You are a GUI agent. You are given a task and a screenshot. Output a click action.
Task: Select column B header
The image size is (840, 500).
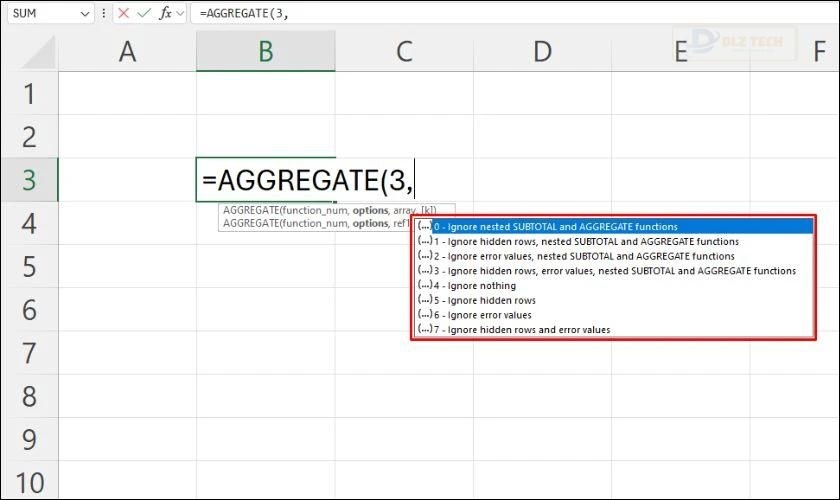point(266,51)
